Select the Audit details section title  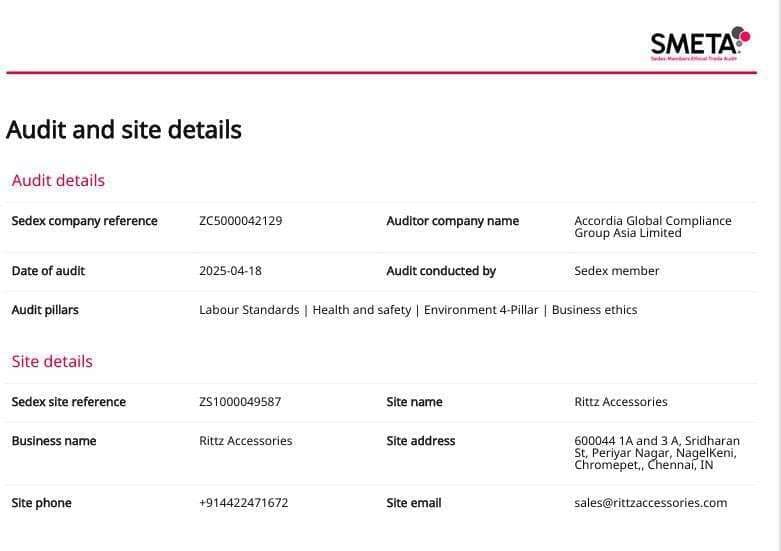click(x=58, y=180)
